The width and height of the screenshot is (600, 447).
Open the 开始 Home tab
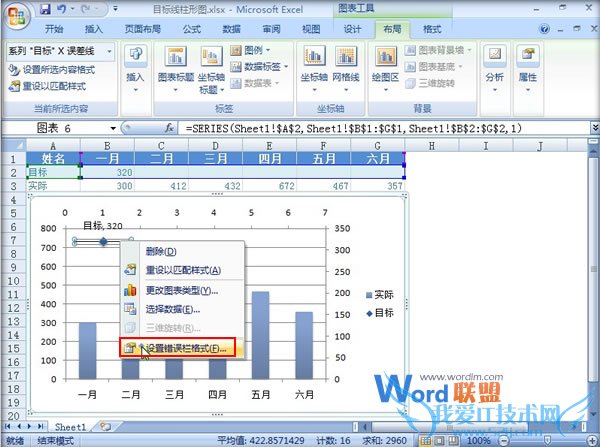(54, 29)
